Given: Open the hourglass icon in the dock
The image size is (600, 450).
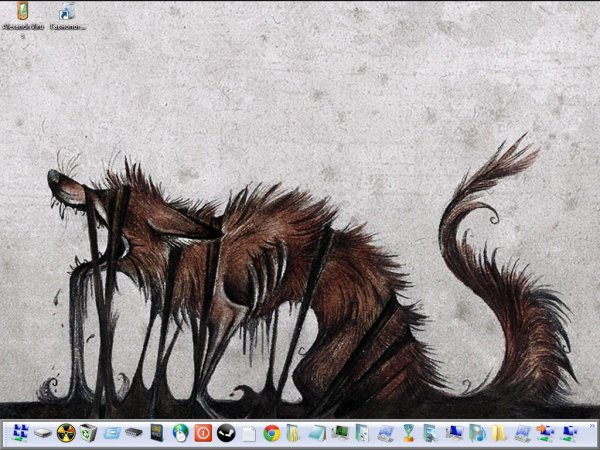Looking at the screenshot, I should click(409, 433).
